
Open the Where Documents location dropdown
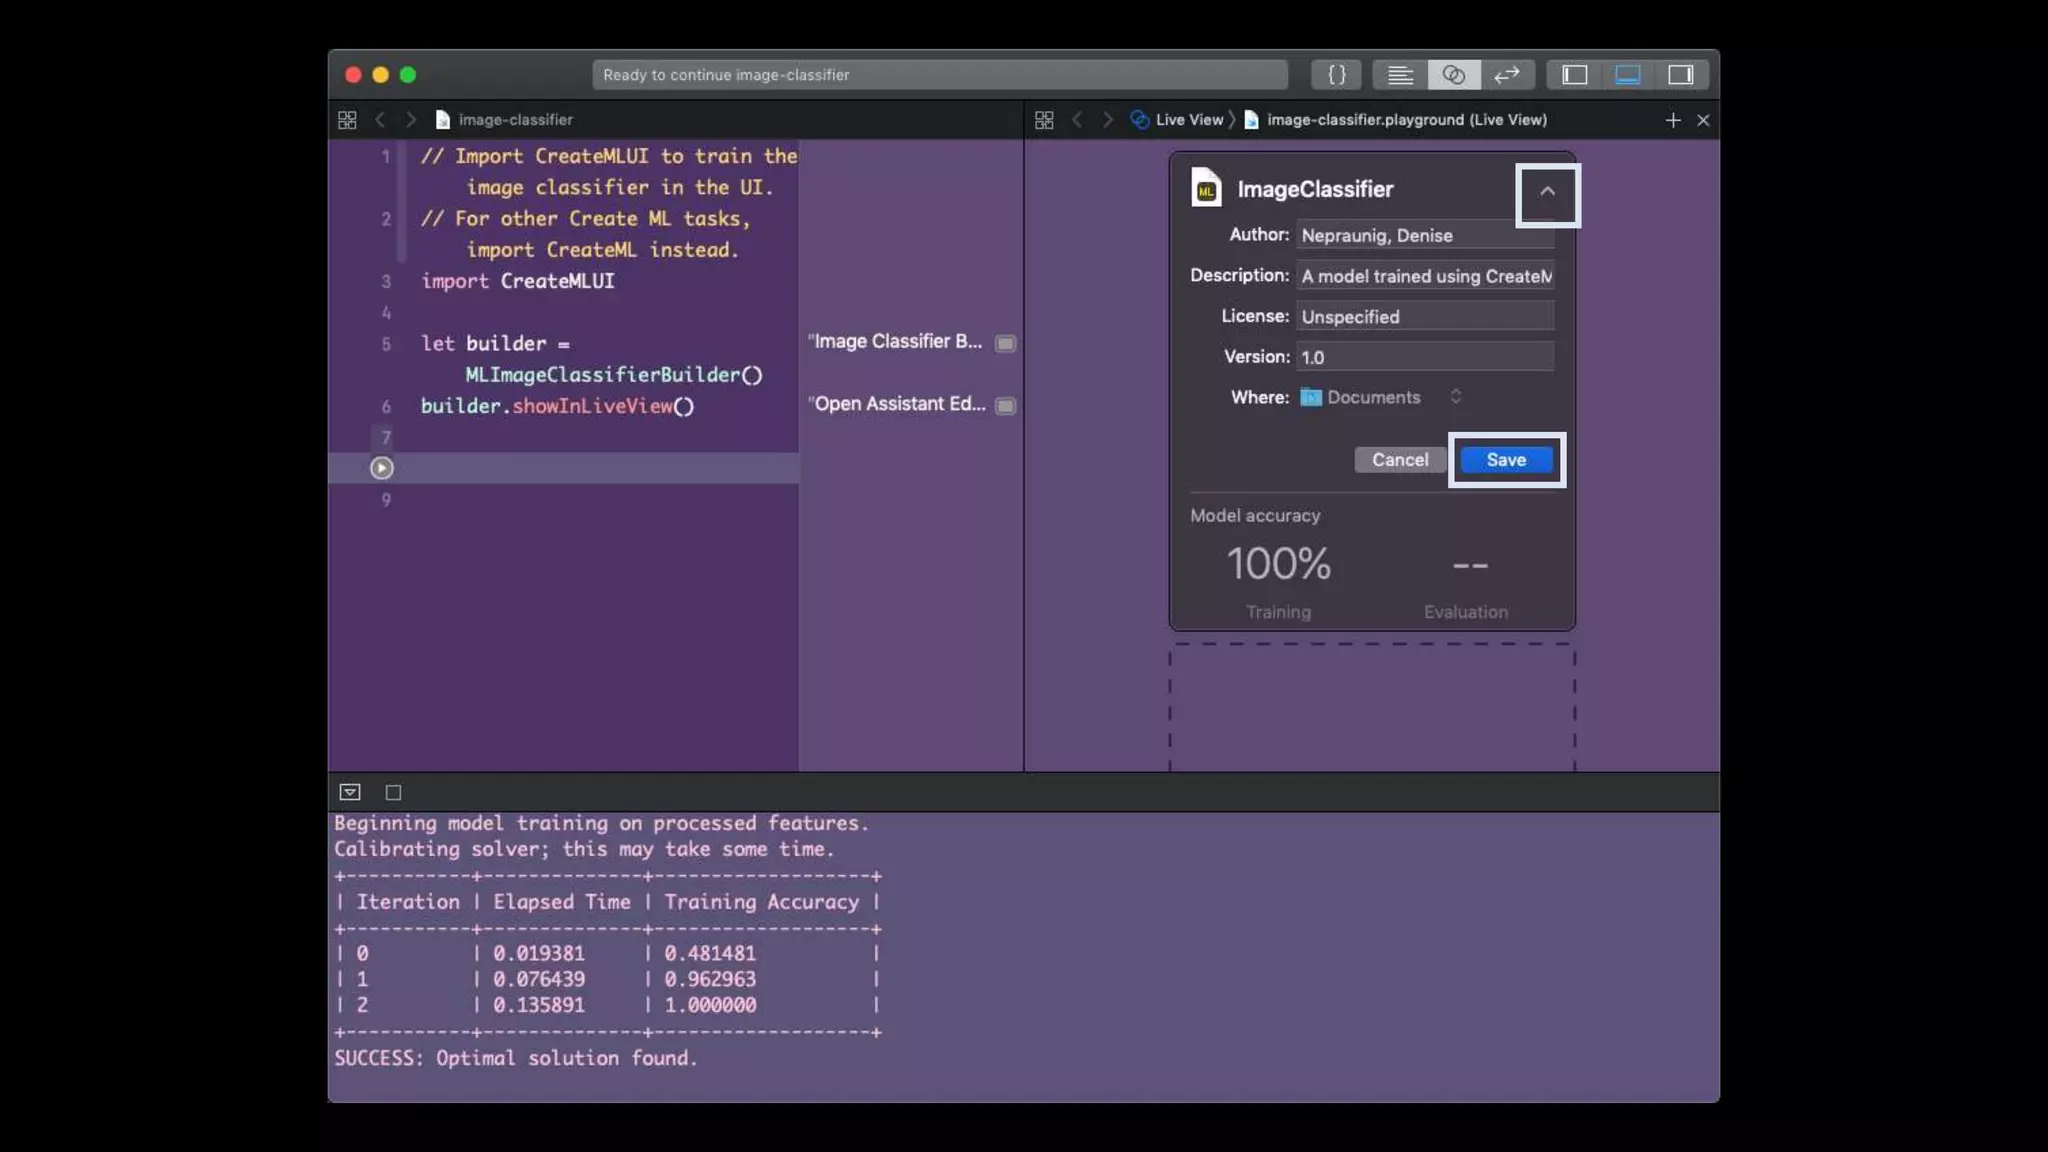point(1380,397)
